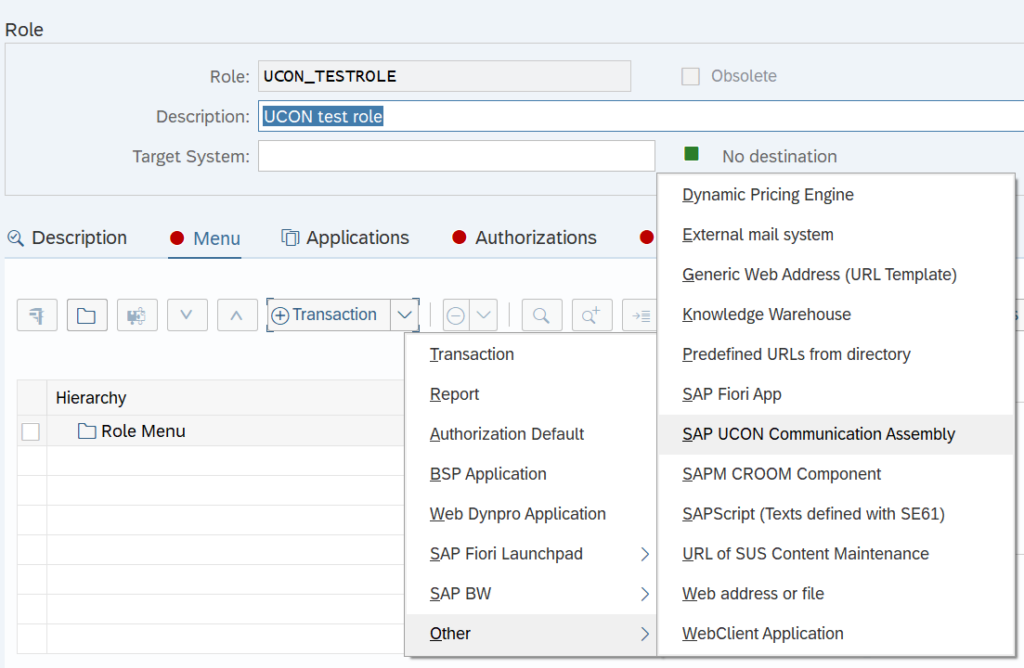Click the Add Transaction button
This screenshot has width=1024, height=668.
(x=330, y=315)
